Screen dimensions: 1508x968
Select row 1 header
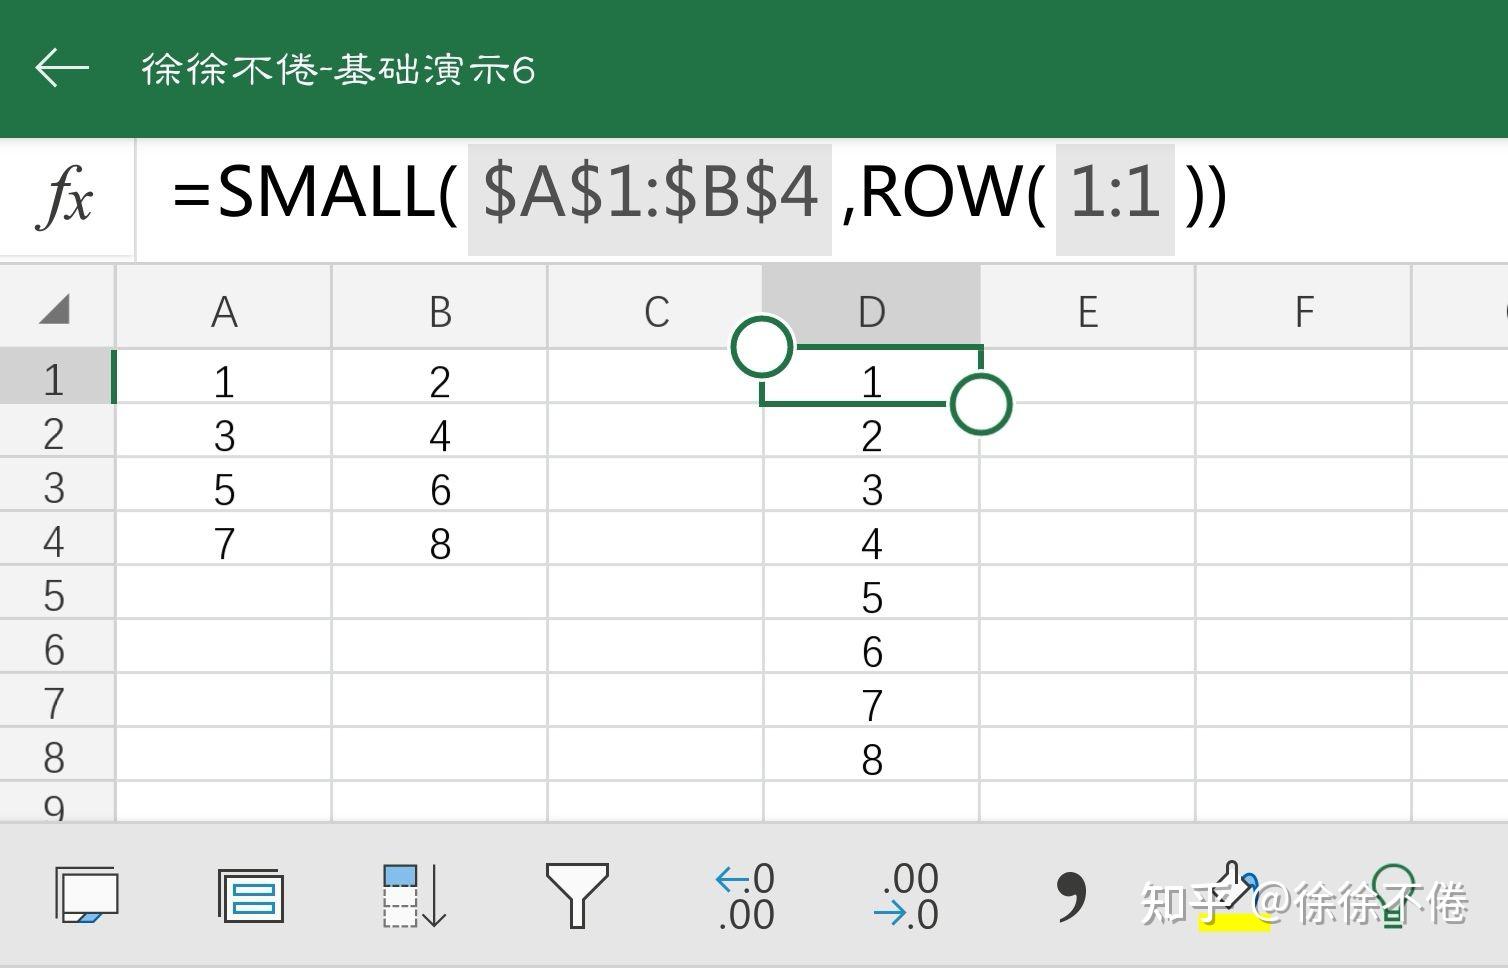coord(56,377)
